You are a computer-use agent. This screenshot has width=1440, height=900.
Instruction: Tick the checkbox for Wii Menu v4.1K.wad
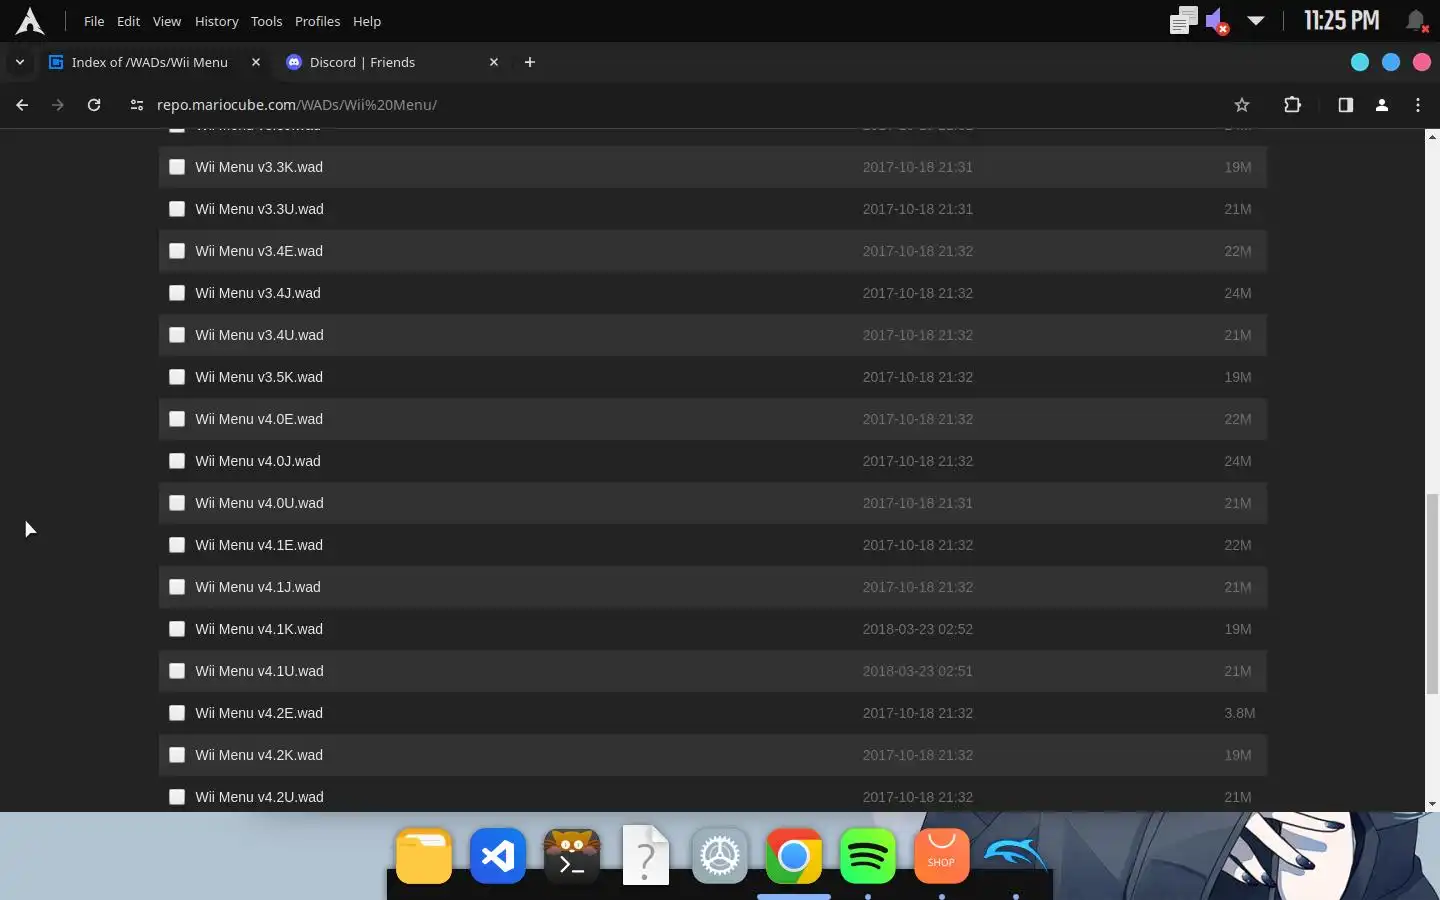(177, 629)
